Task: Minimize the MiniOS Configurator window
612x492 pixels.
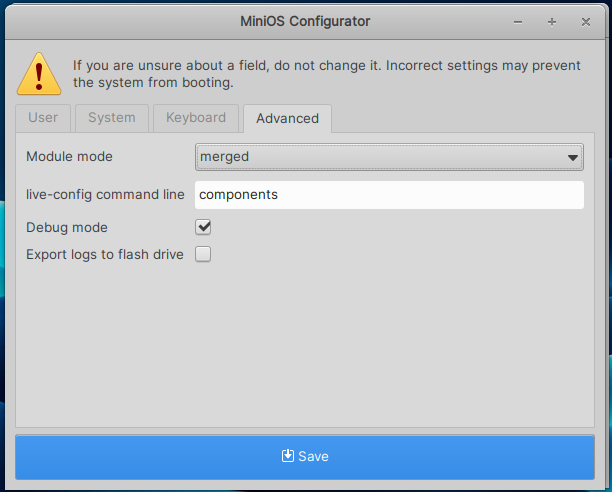Action: coord(517,21)
